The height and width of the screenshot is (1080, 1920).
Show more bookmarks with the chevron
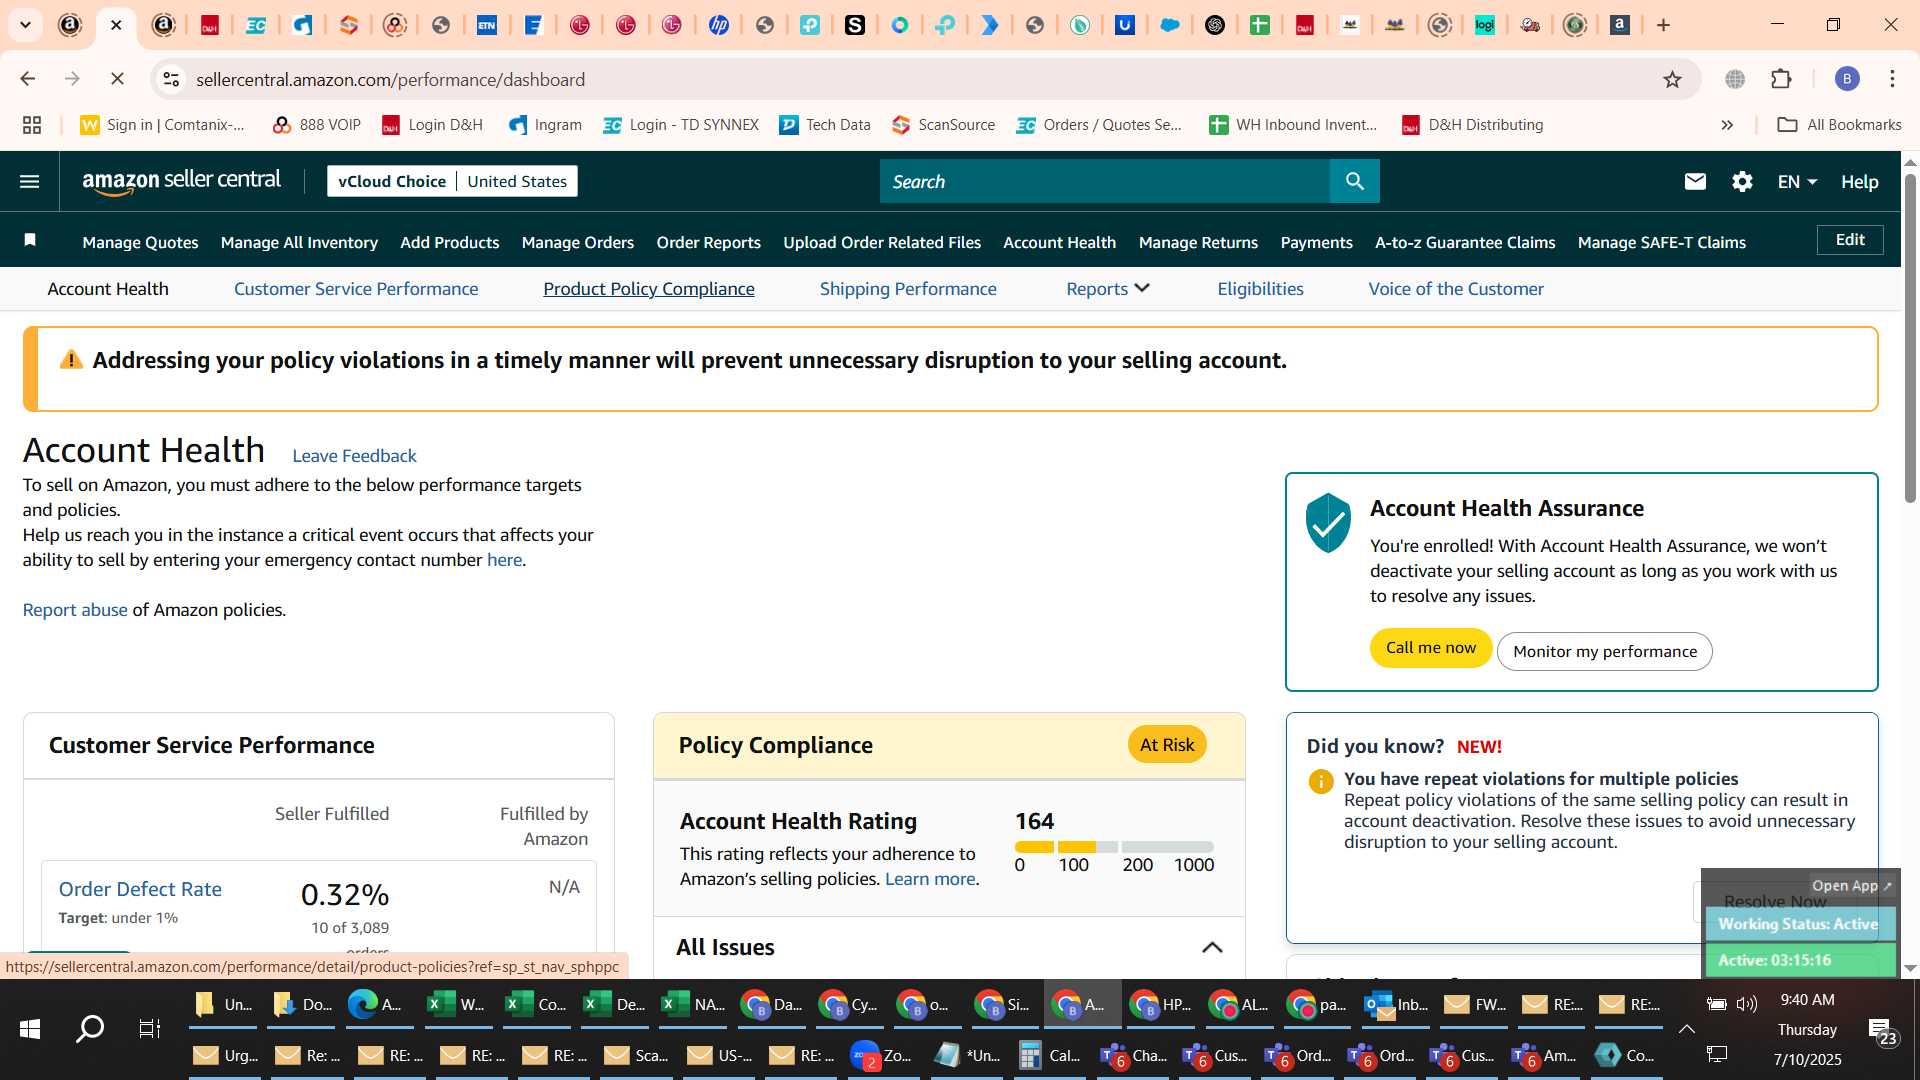click(x=1727, y=125)
